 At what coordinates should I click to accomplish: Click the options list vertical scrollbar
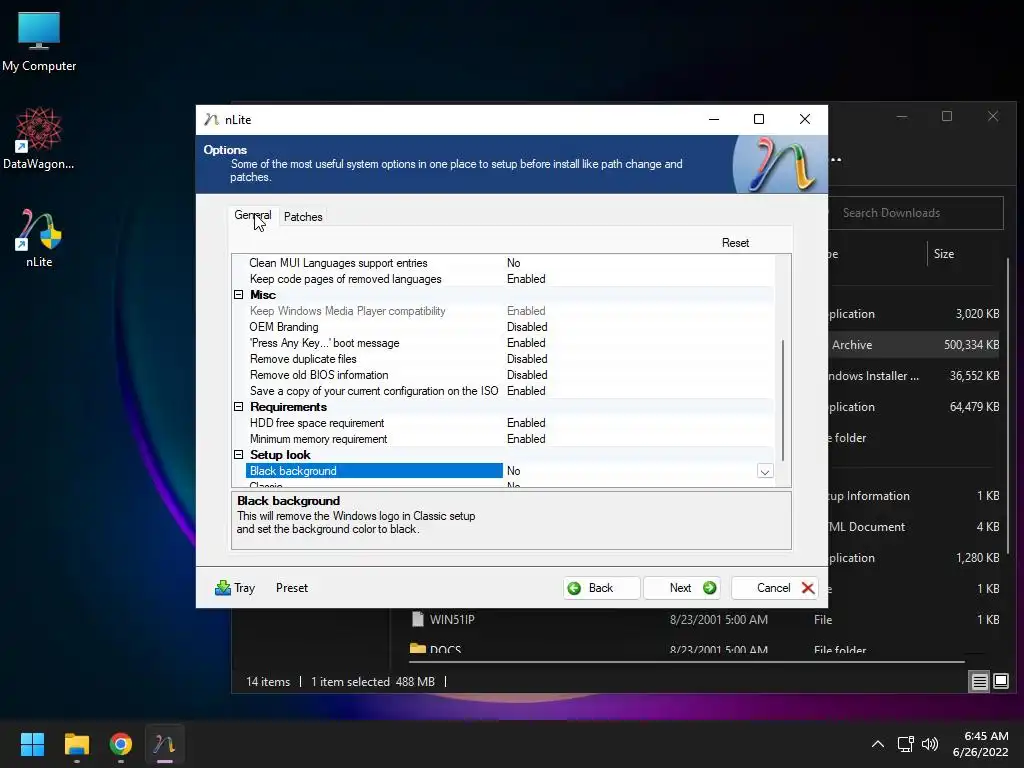click(782, 400)
